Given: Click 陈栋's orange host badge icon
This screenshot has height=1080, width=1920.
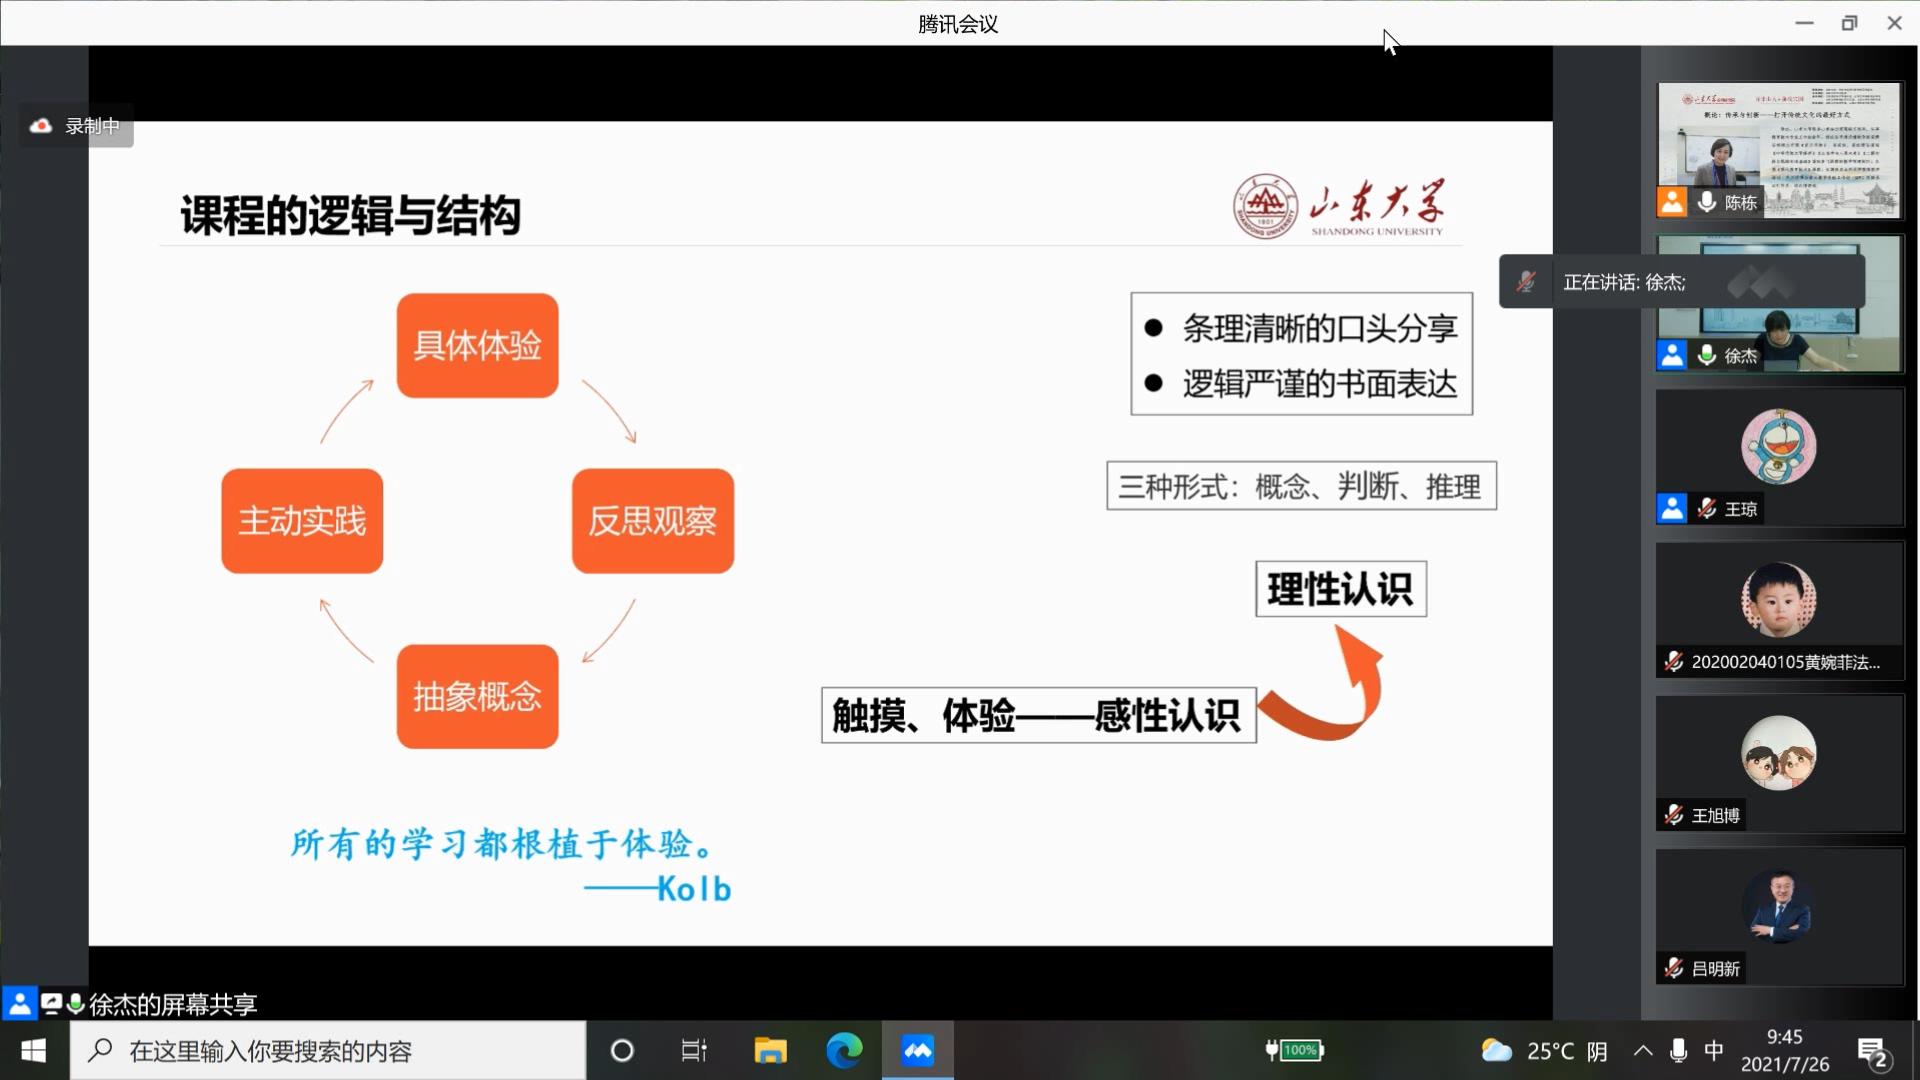Looking at the screenshot, I should 1672,202.
